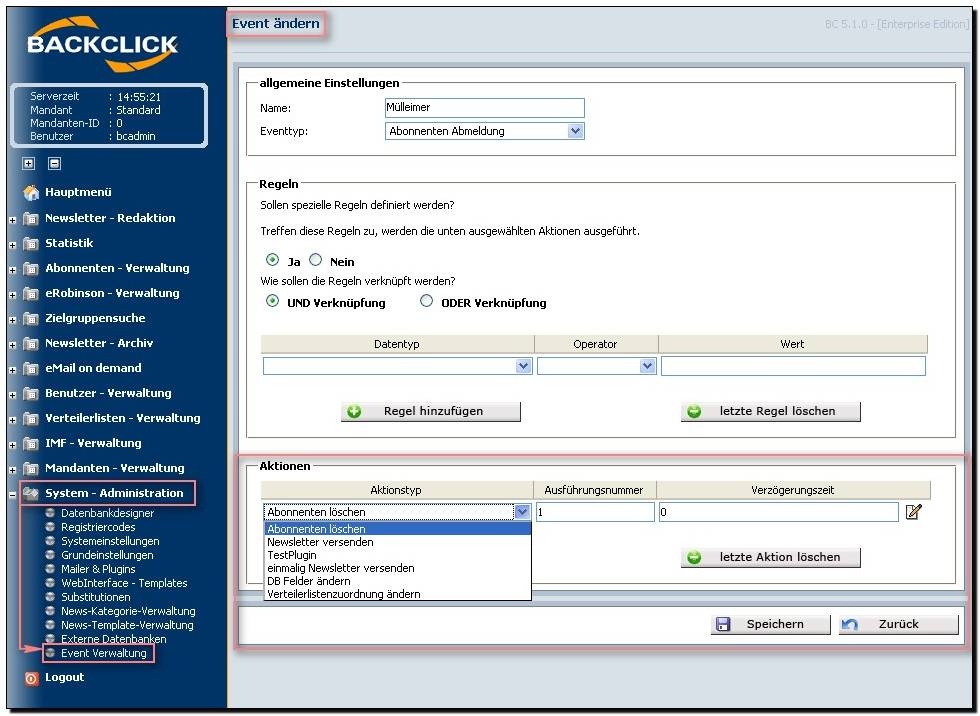The width and height of the screenshot is (980, 716).
Task: Click the Ausführungsnummer input field
Action: 595,512
